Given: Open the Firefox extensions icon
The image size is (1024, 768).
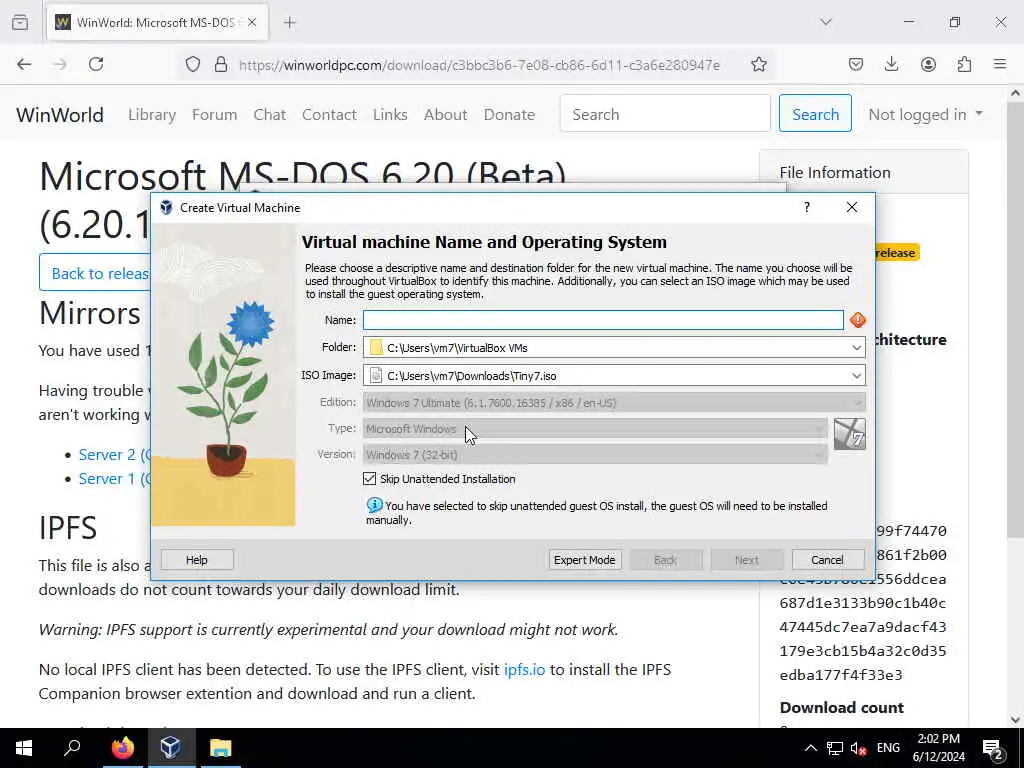Looking at the screenshot, I should pos(964,64).
